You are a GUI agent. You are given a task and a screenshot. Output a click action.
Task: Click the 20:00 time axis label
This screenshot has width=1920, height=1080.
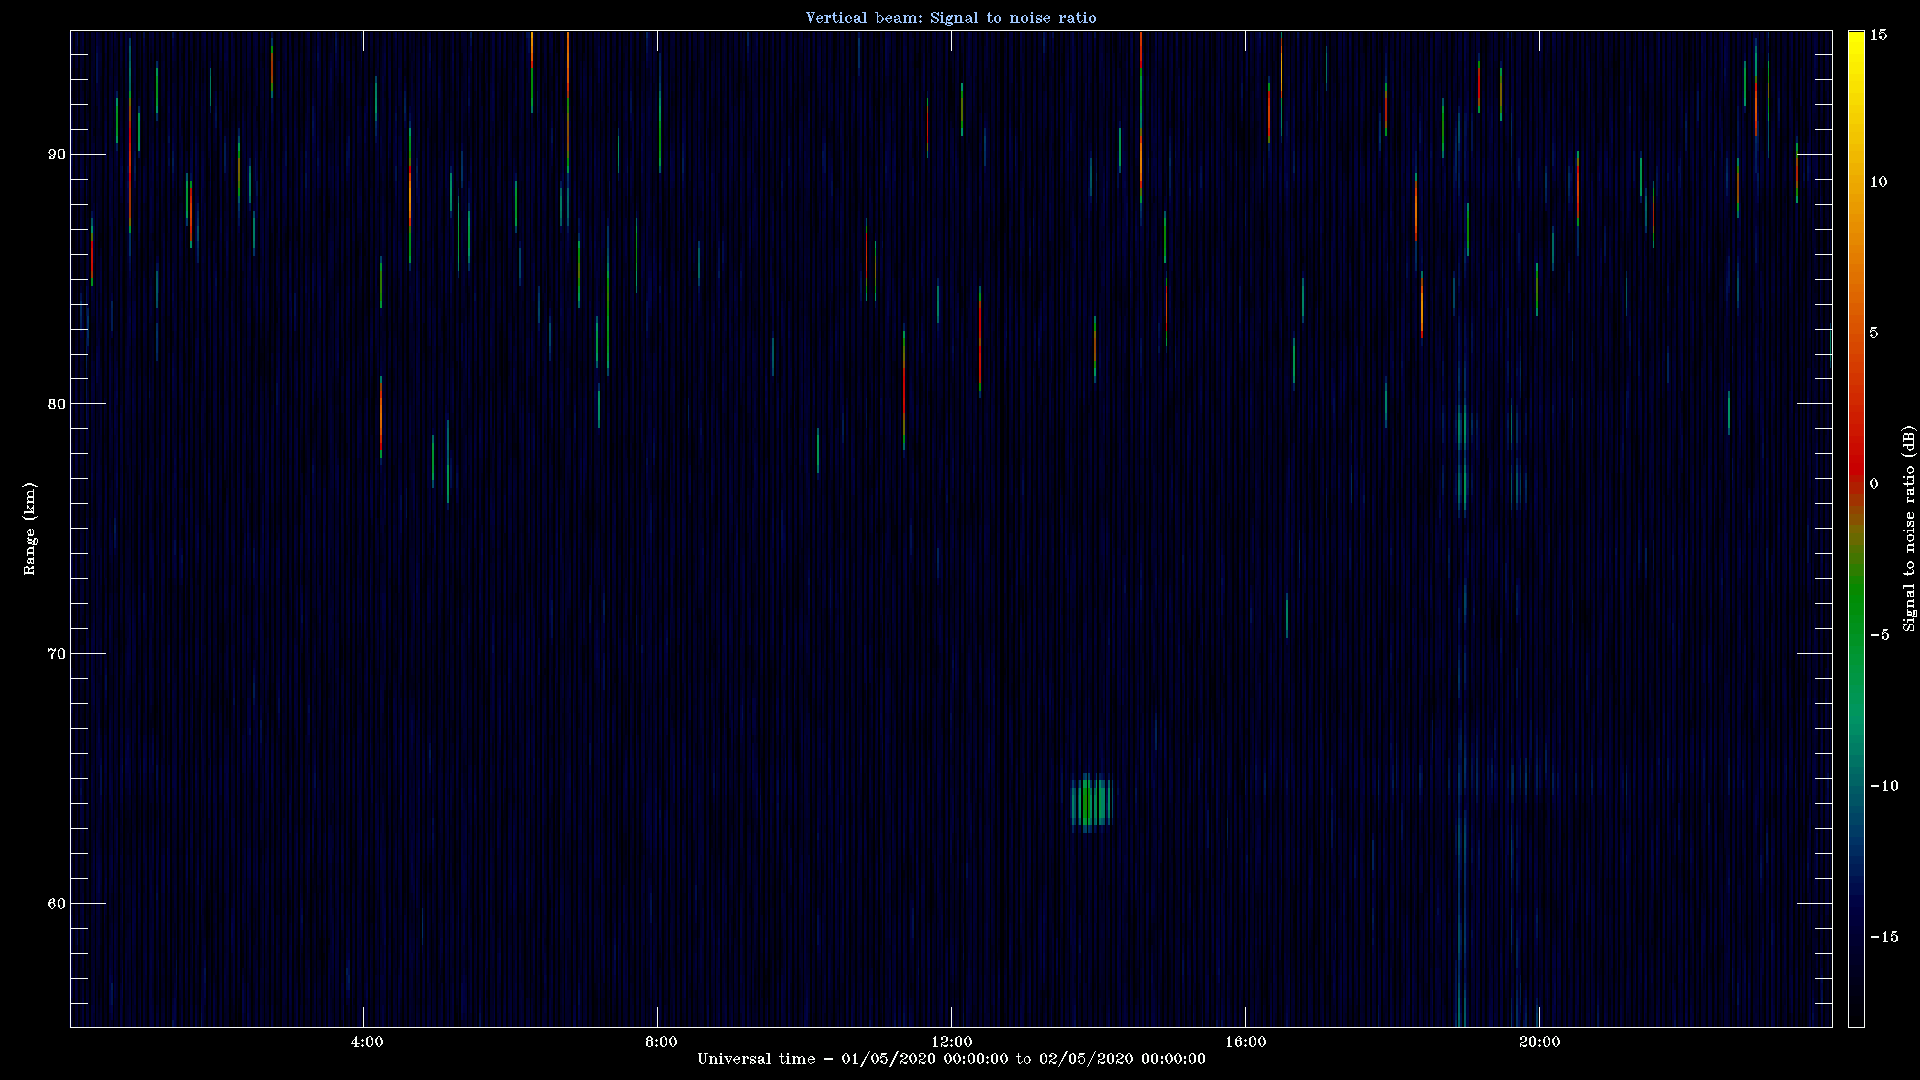(x=1539, y=1042)
